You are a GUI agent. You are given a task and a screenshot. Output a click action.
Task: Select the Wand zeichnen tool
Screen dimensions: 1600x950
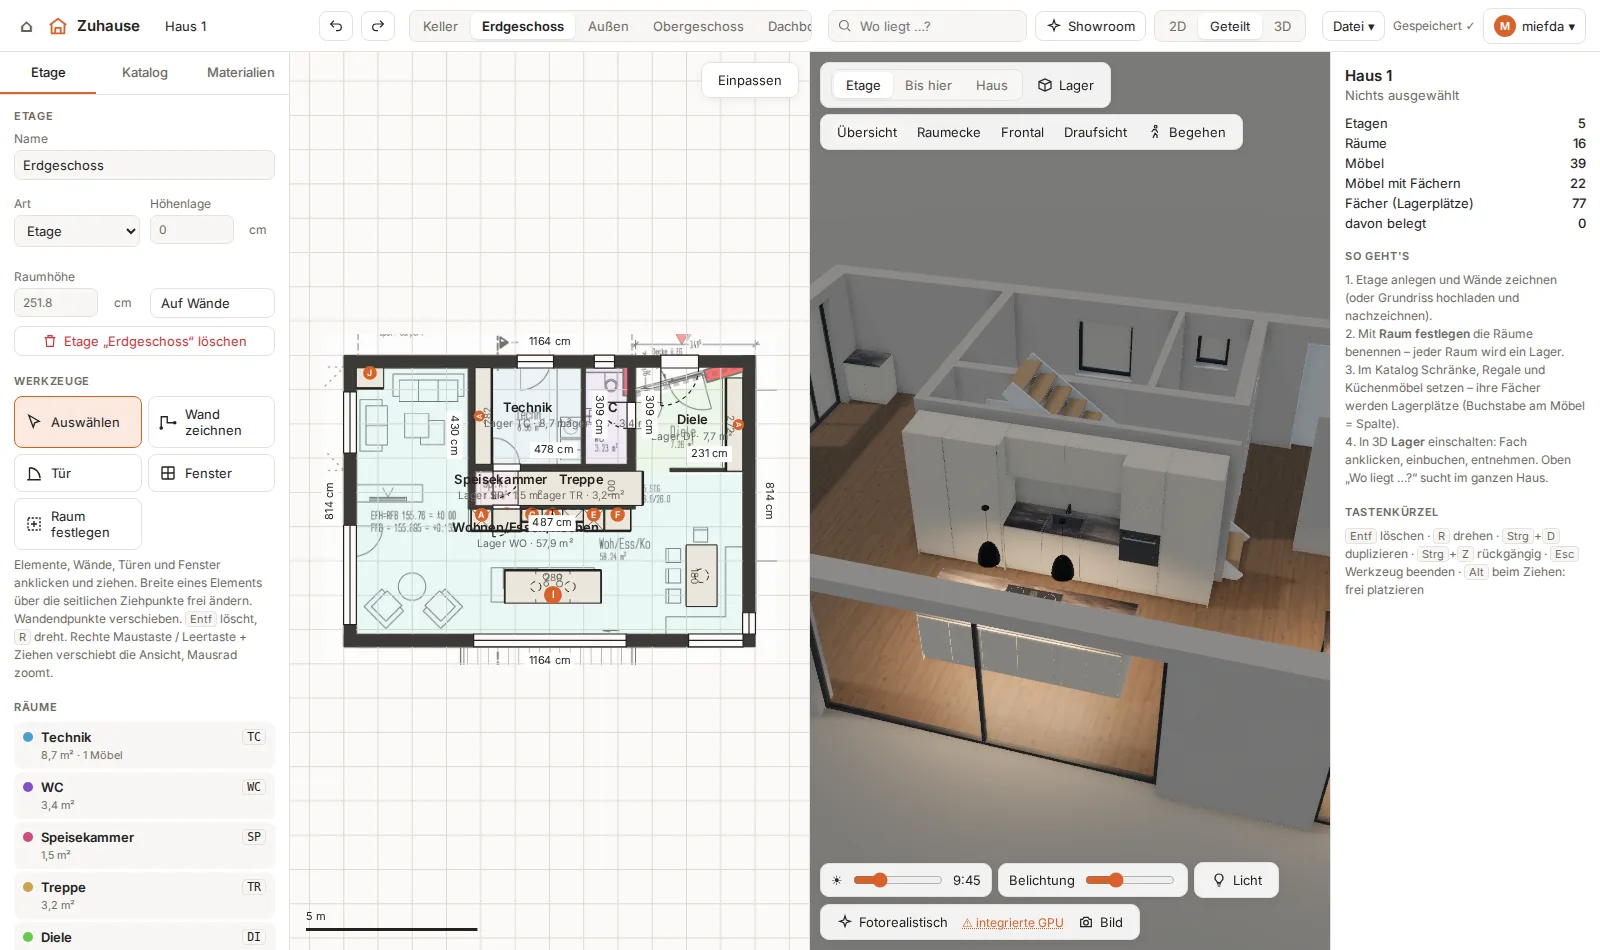(211, 422)
